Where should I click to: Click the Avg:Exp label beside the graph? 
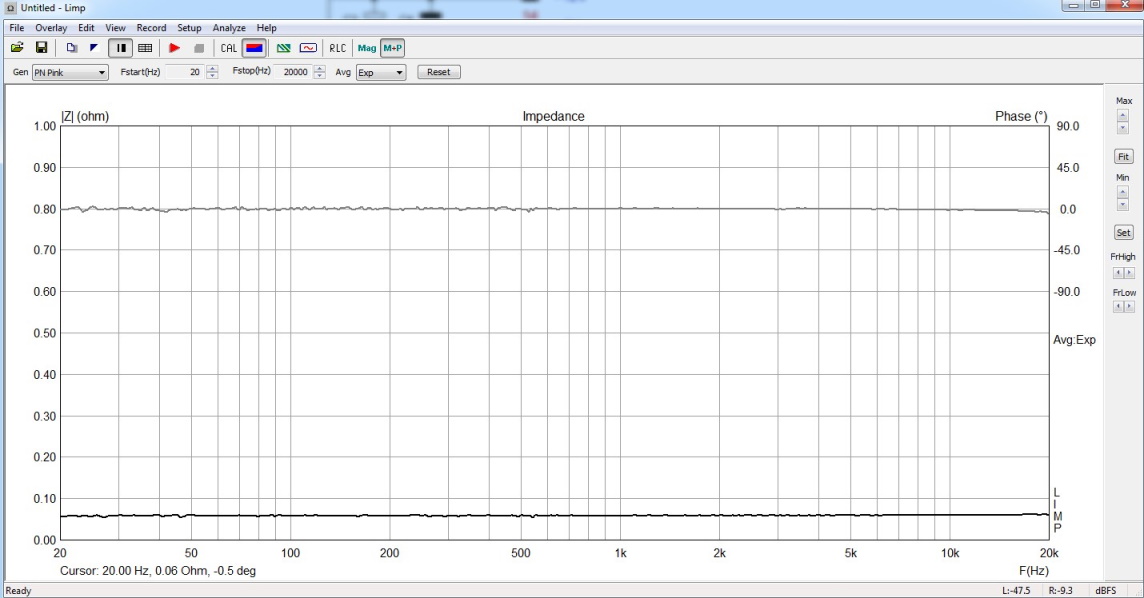click(x=1074, y=340)
